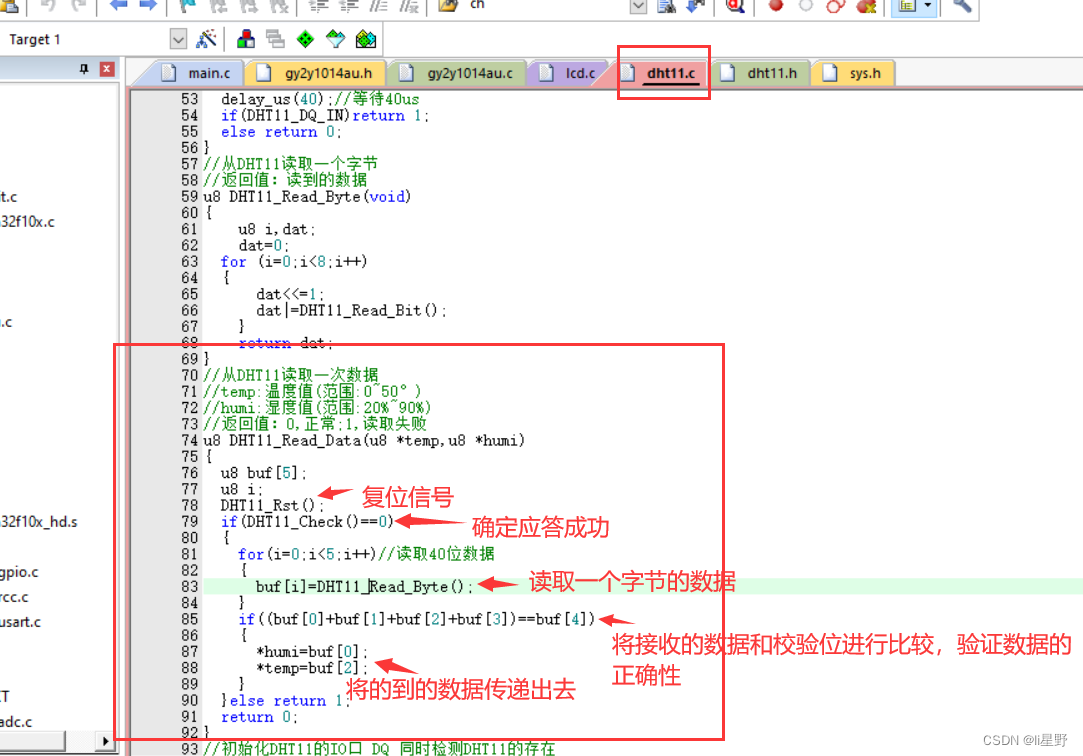
Task: Open the find text combo box dropdown
Action: (x=638, y=6)
